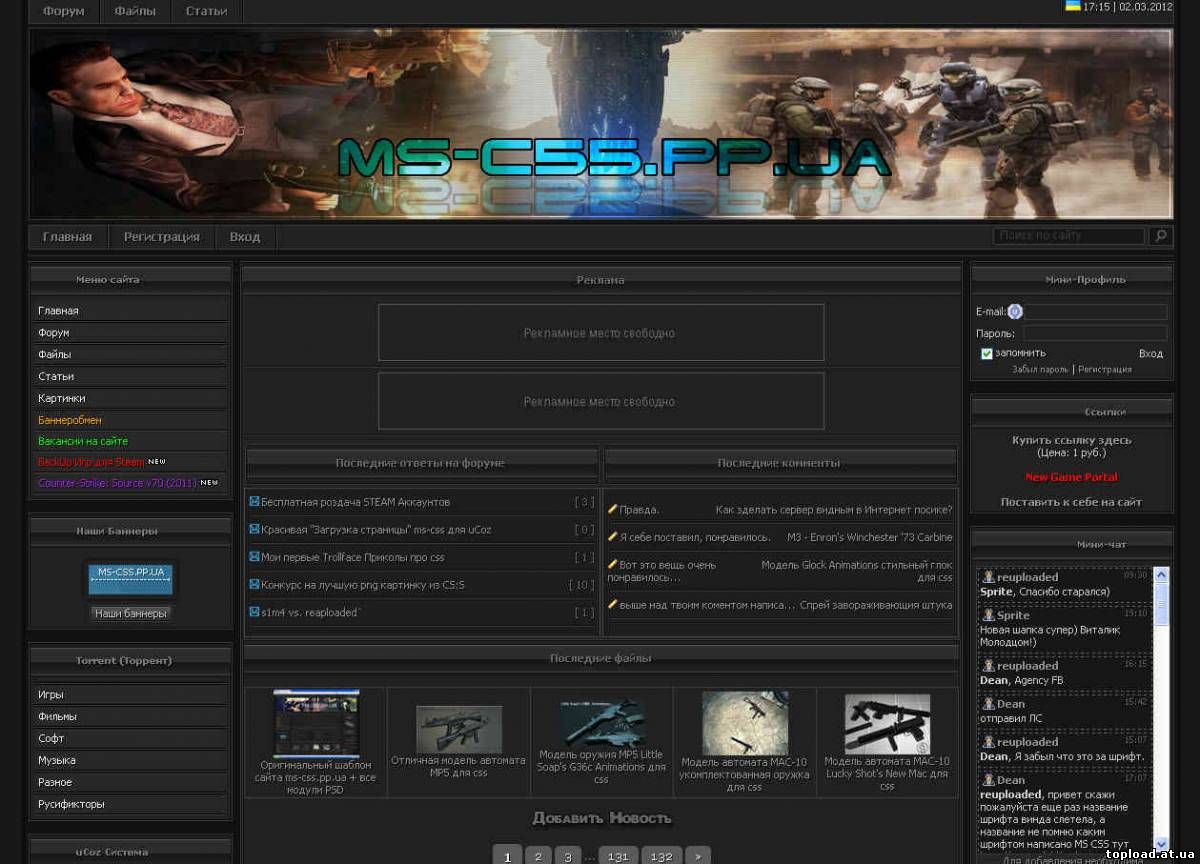Screen dimensions: 1200x864
Task: Open 'Бесплатная роздача STEAM Аккаунтов' thread
Action: point(356,501)
